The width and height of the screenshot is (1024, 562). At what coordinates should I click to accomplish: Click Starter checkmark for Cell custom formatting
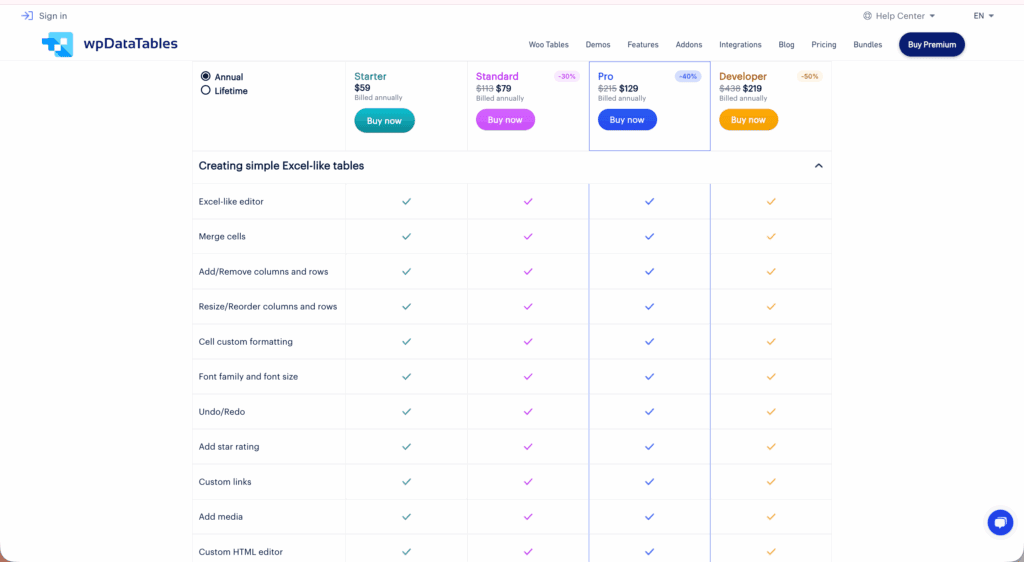(x=406, y=341)
